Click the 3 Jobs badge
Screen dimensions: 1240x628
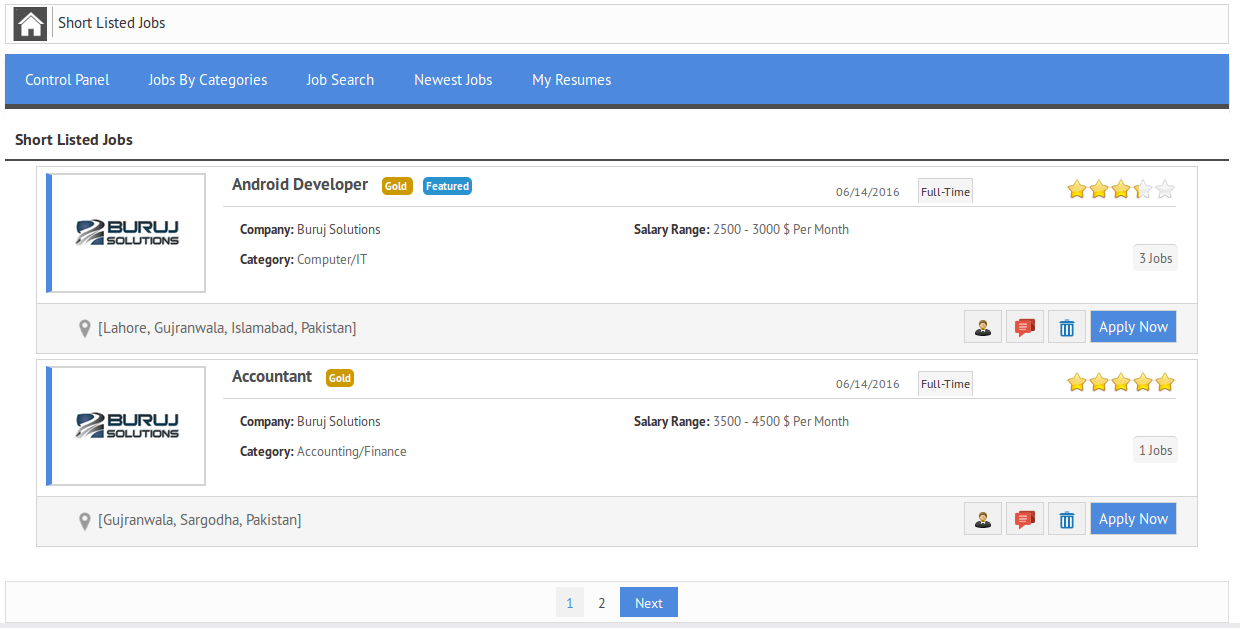pos(1155,258)
